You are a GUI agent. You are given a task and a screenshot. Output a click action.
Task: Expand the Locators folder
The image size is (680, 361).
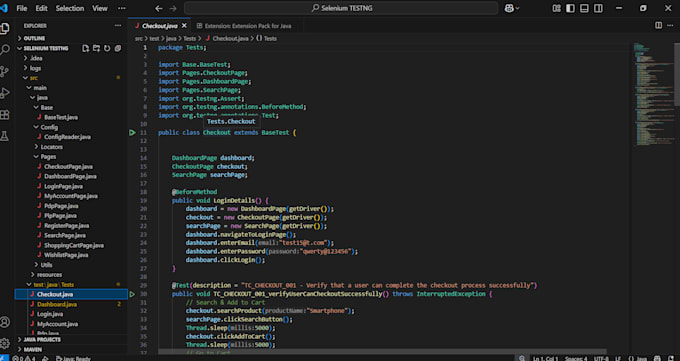click(72, 147)
